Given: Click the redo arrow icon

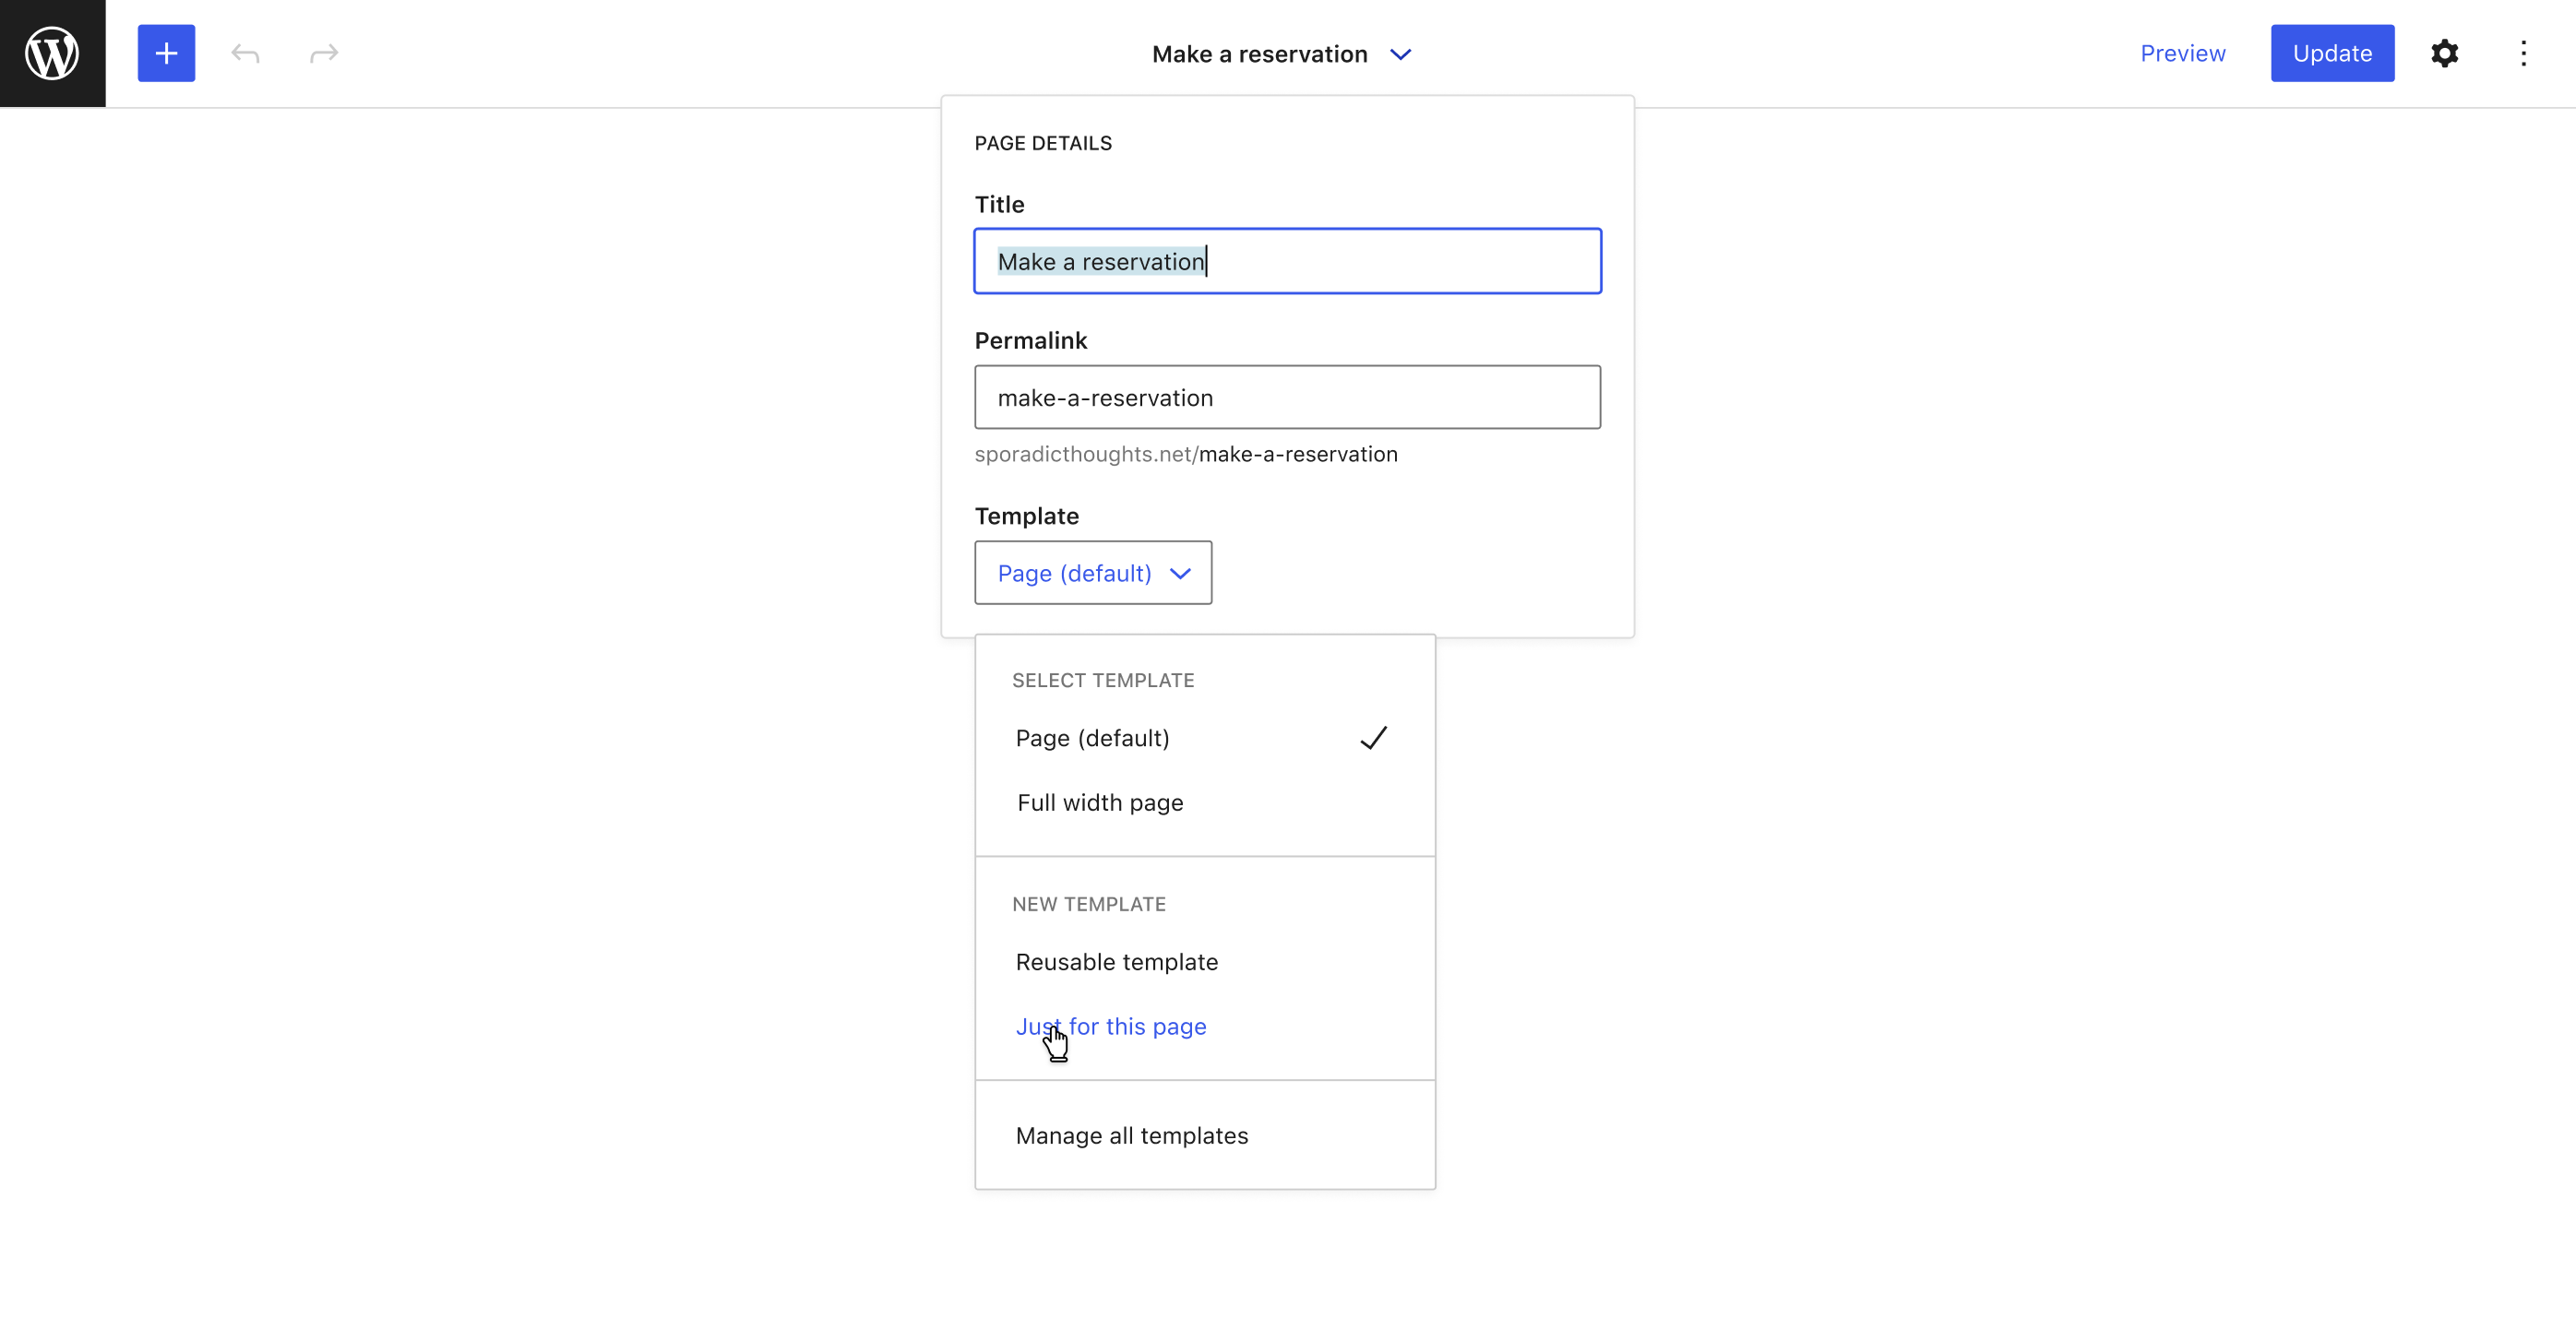Looking at the screenshot, I should pyautogui.click(x=324, y=53).
